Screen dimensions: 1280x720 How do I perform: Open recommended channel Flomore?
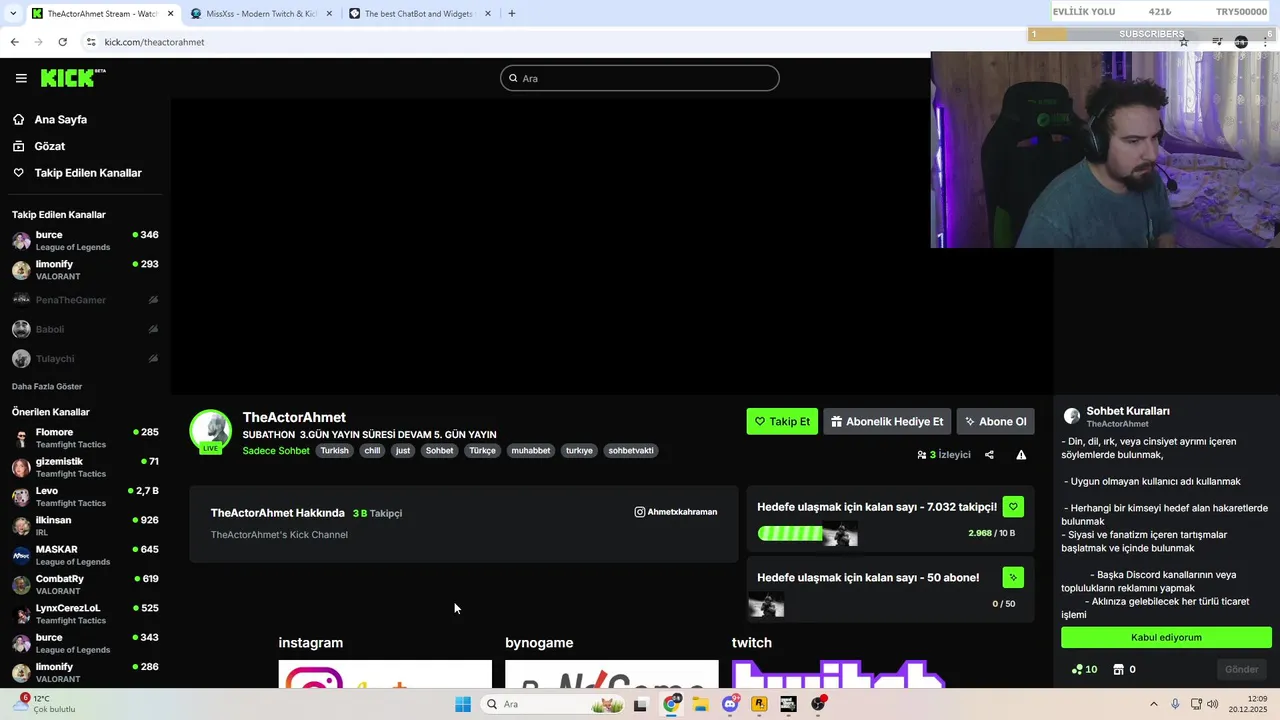click(x=85, y=438)
